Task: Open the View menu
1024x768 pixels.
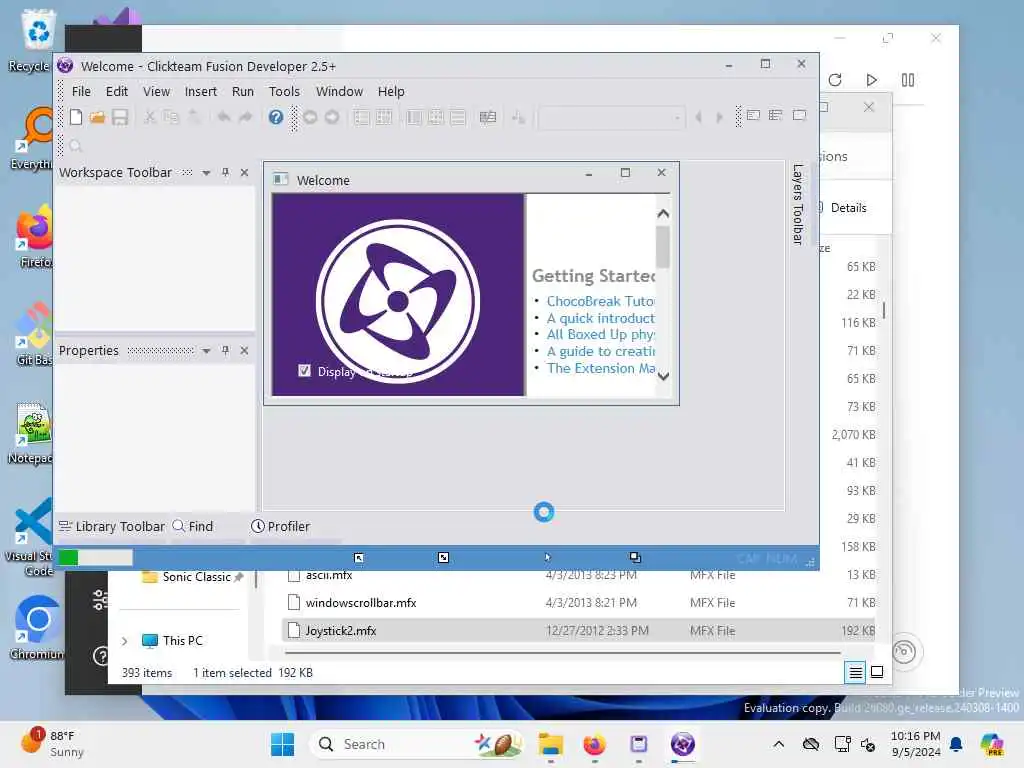Action: coord(156,91)
